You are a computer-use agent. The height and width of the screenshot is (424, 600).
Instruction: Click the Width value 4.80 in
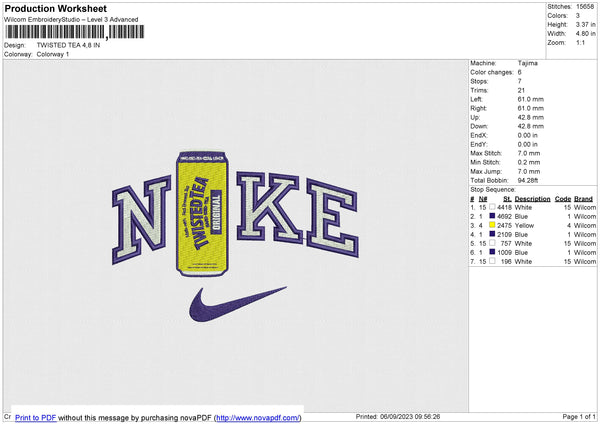click(x=585, y=34)
